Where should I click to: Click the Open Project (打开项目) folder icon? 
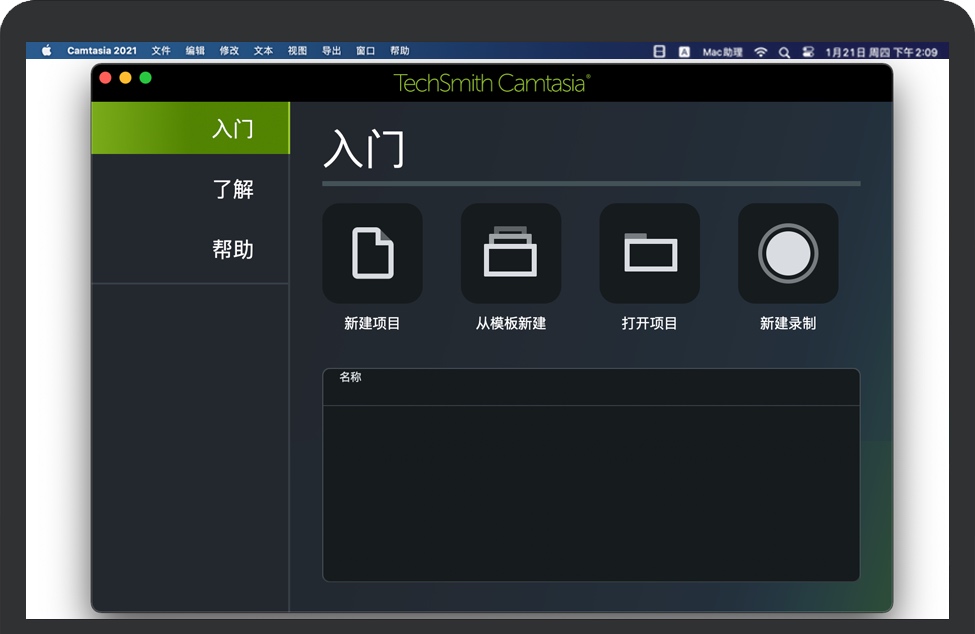[x=650, y=253]
